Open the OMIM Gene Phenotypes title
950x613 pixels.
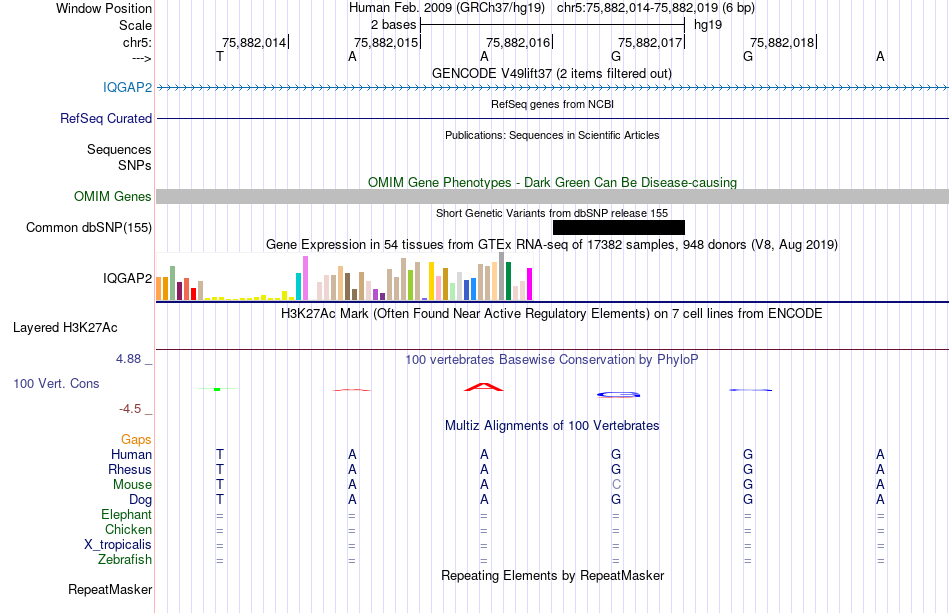552,182
